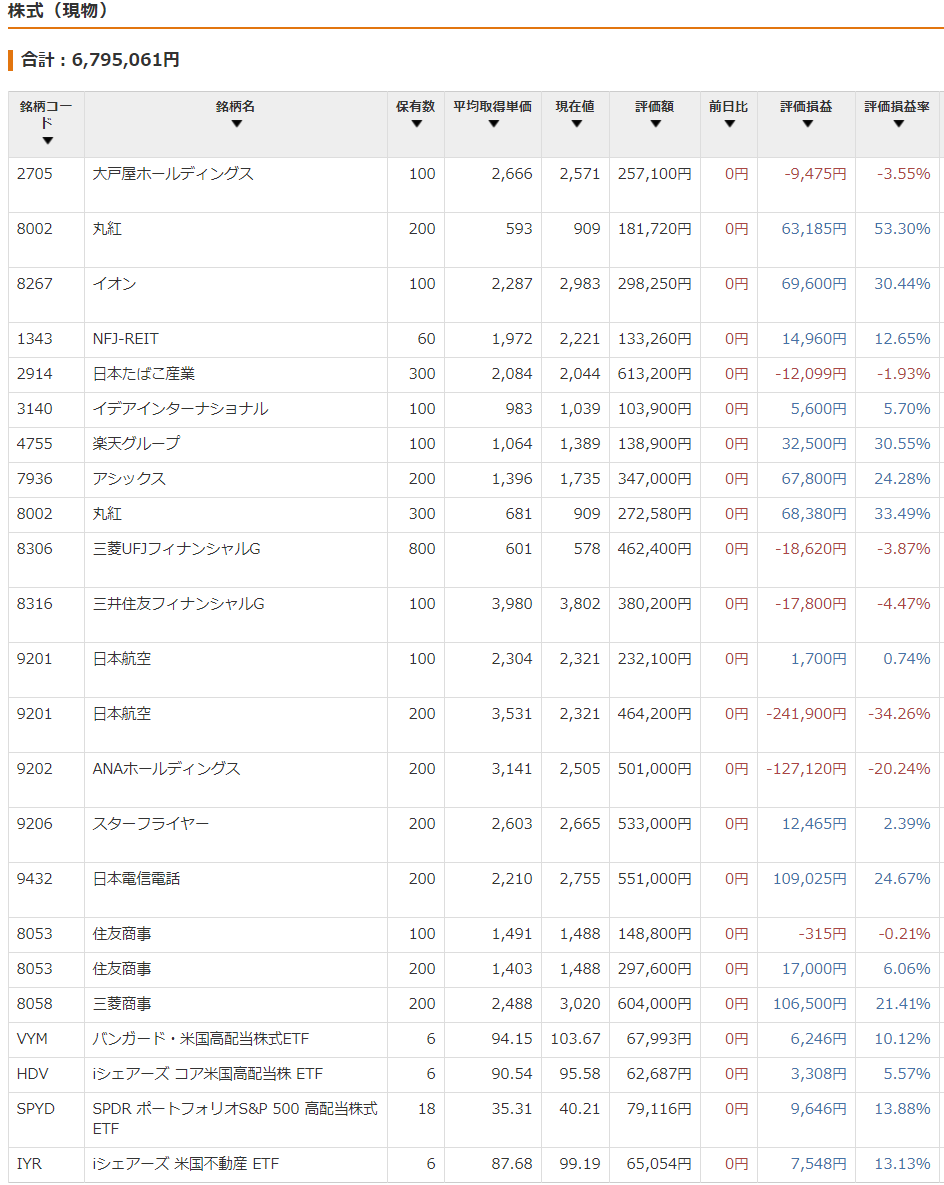Select イデアインターナショナル stock name
Viewport: 944px width, 1185px height.
click(181, 409)
